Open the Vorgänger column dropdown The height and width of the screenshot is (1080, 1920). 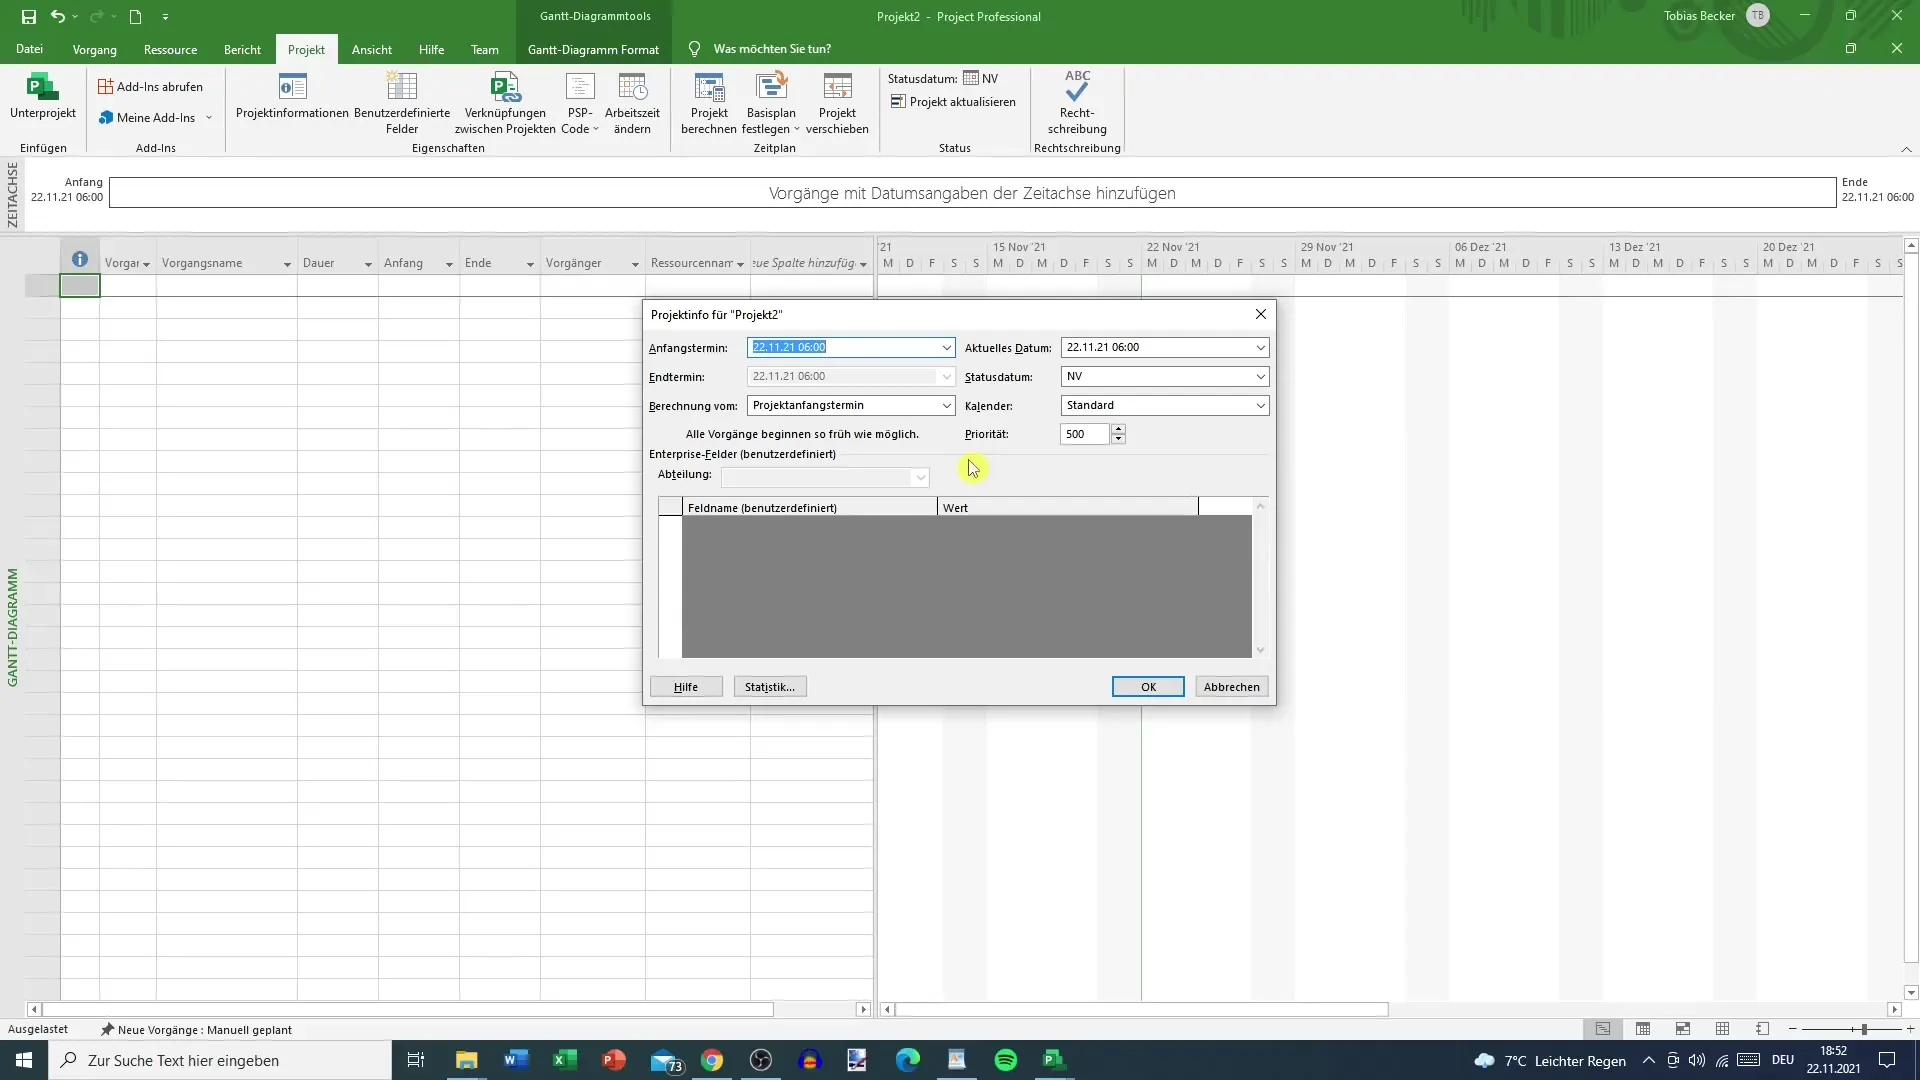coord(635,264)
